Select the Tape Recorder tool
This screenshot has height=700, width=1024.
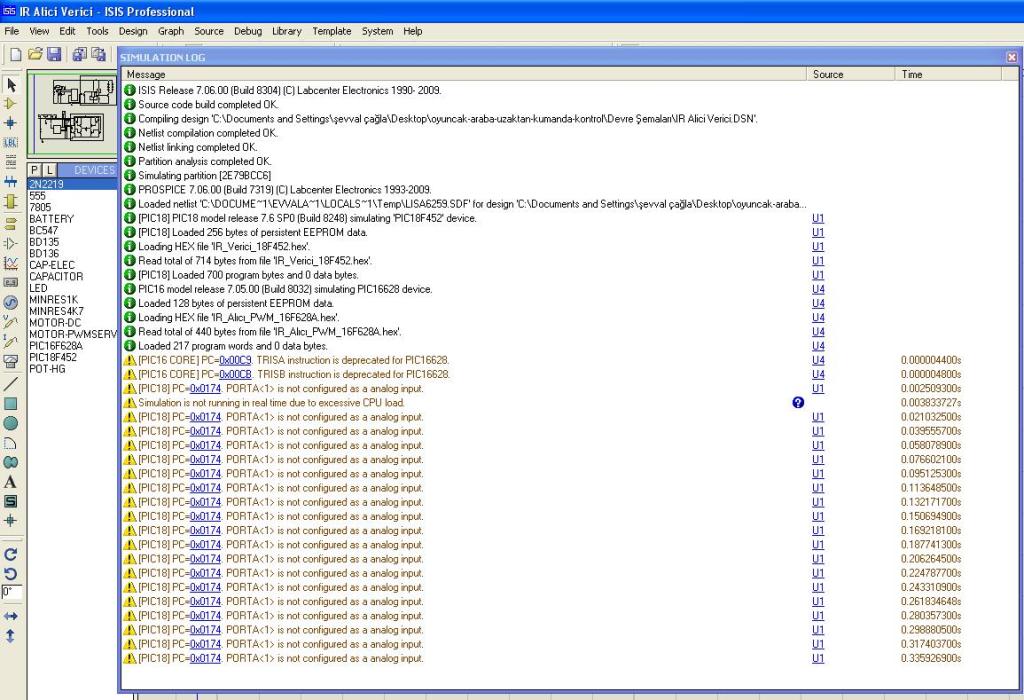tap(10, 283)
